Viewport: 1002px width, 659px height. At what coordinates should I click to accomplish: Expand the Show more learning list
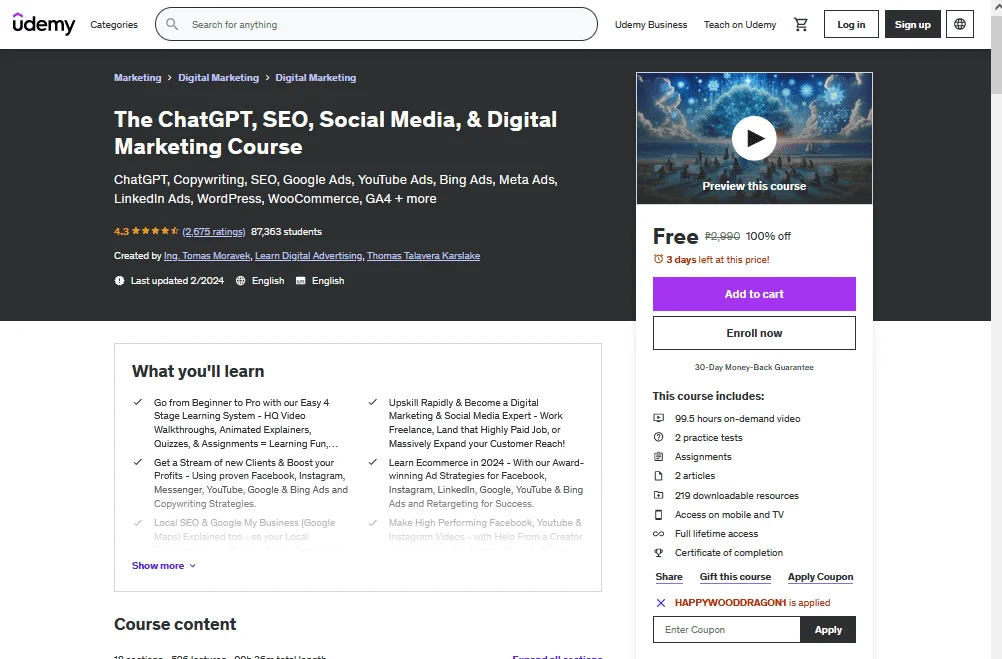coord(164,566)
